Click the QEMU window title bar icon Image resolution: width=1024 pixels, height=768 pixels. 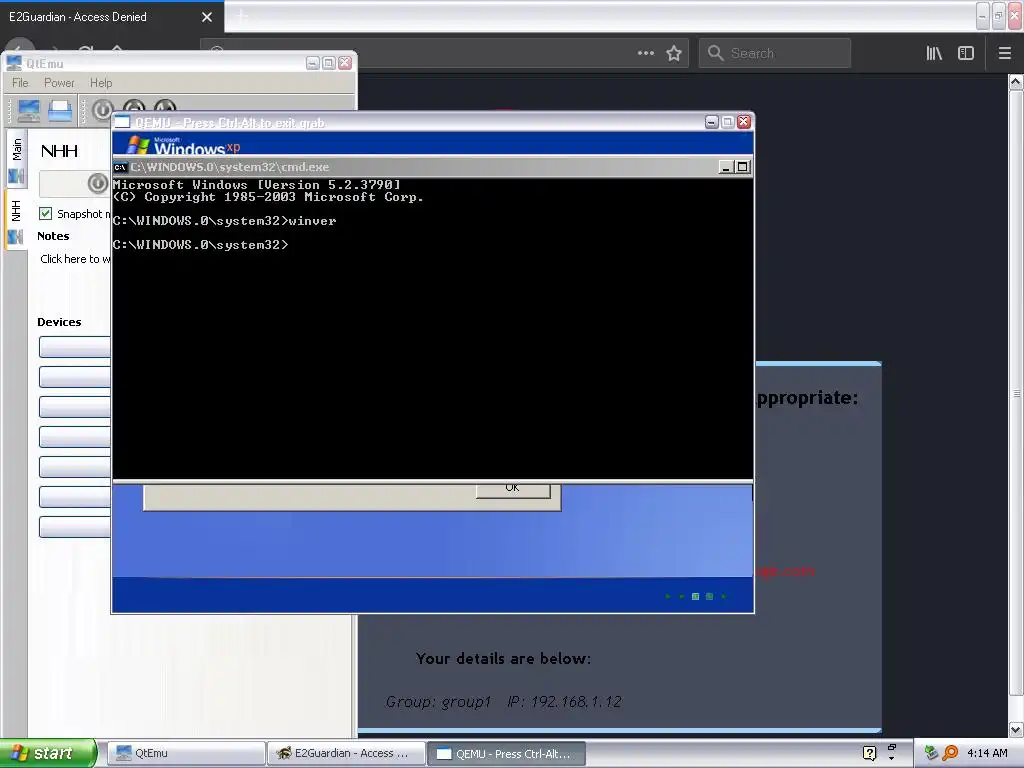(122, 122)
